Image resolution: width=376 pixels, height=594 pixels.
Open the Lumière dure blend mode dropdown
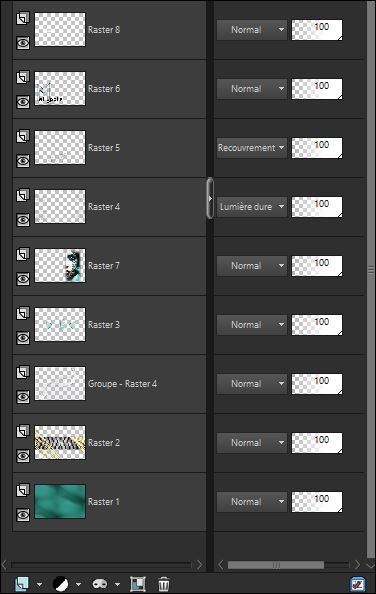251,207
